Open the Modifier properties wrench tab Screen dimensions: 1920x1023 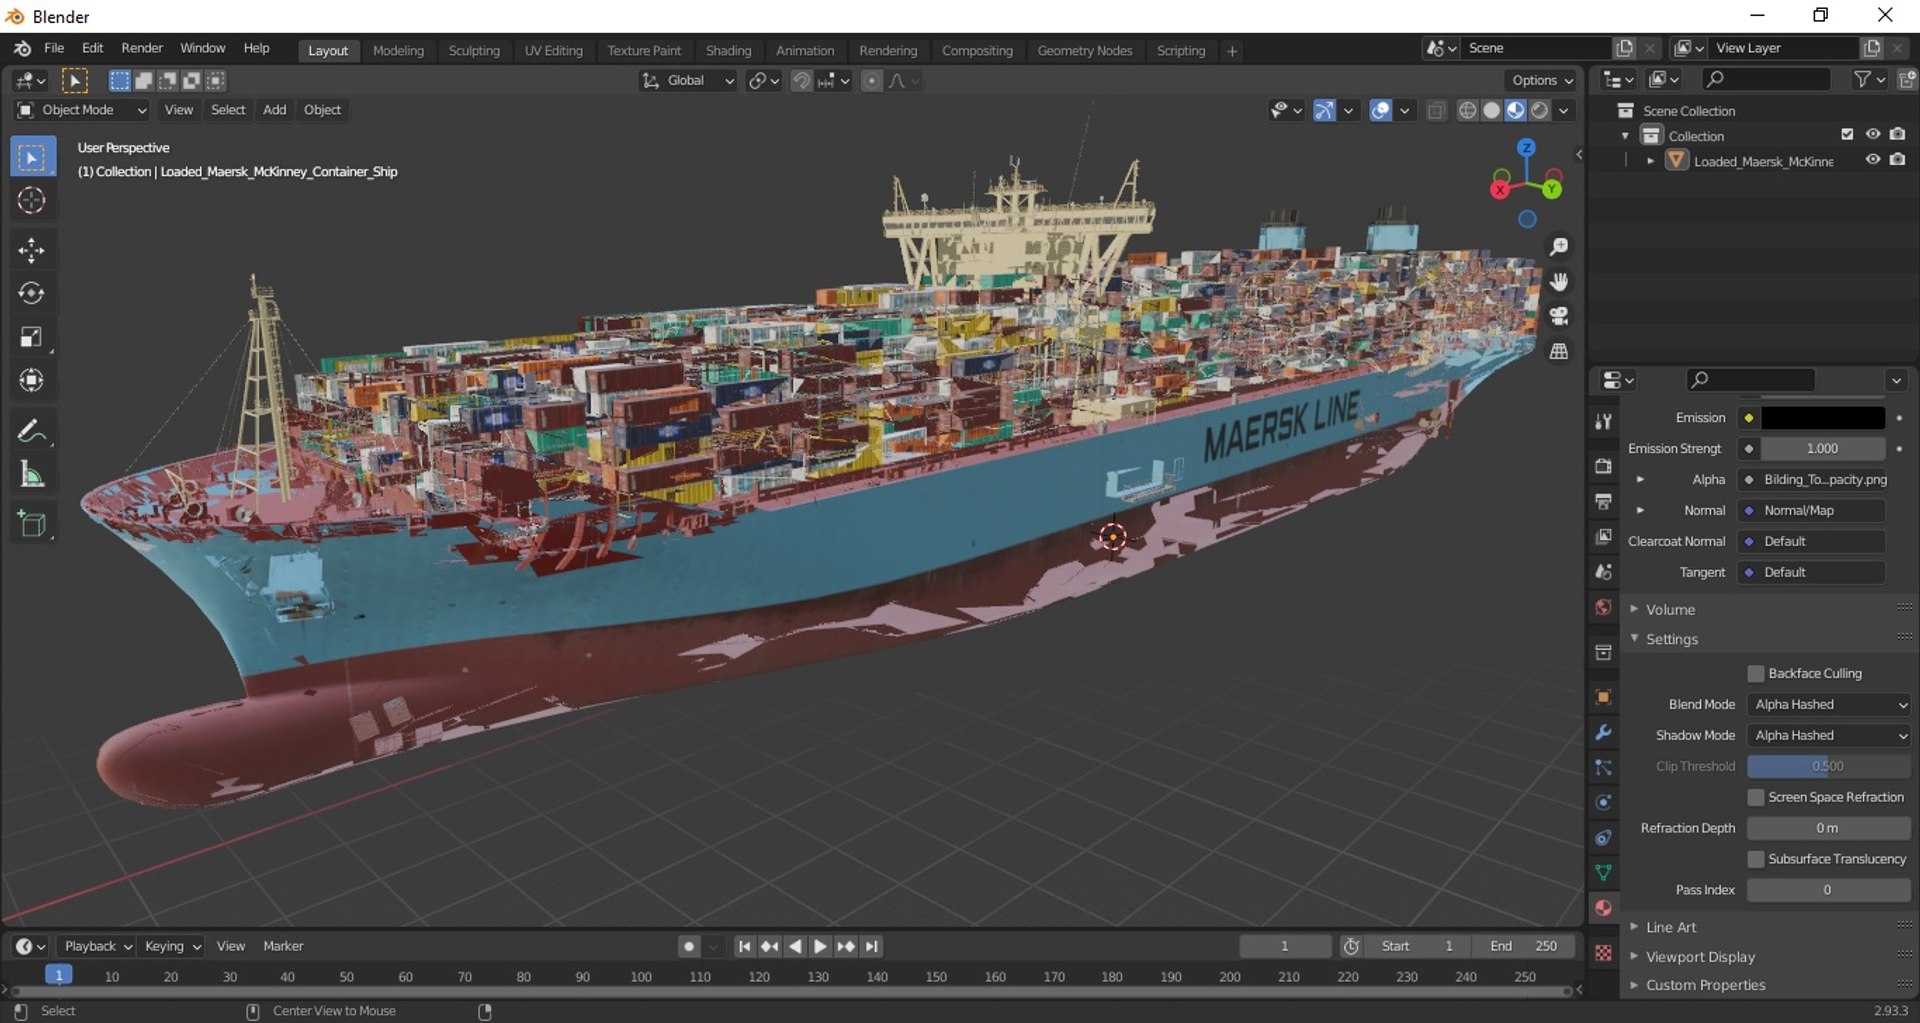tap(1603, 732)
